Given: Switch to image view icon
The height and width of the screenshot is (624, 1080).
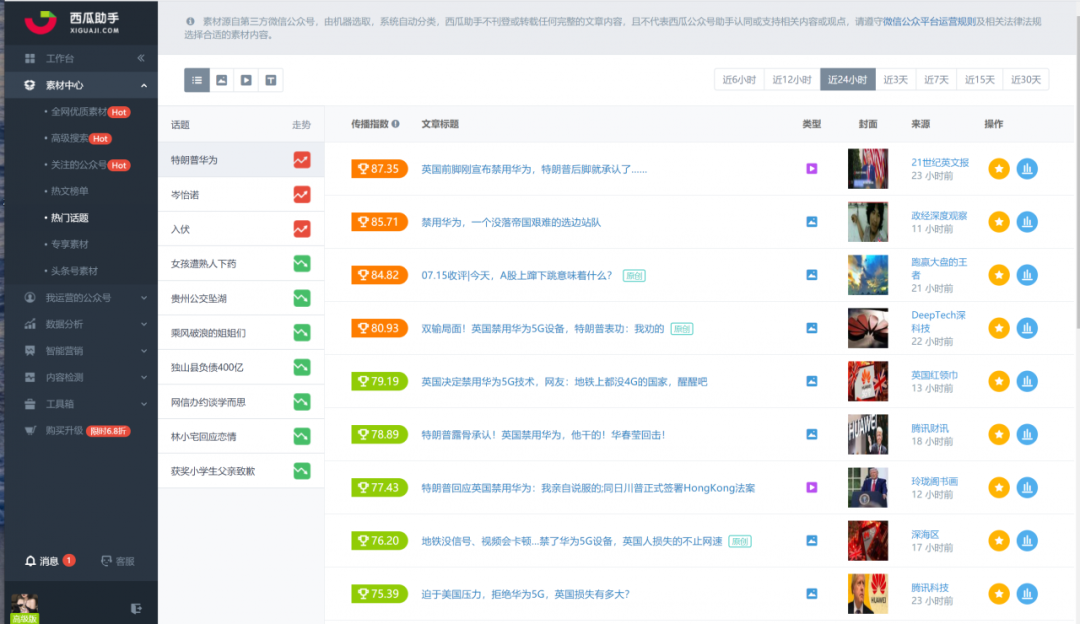Looking at the screenshot, I should click(x=222, y=80).
